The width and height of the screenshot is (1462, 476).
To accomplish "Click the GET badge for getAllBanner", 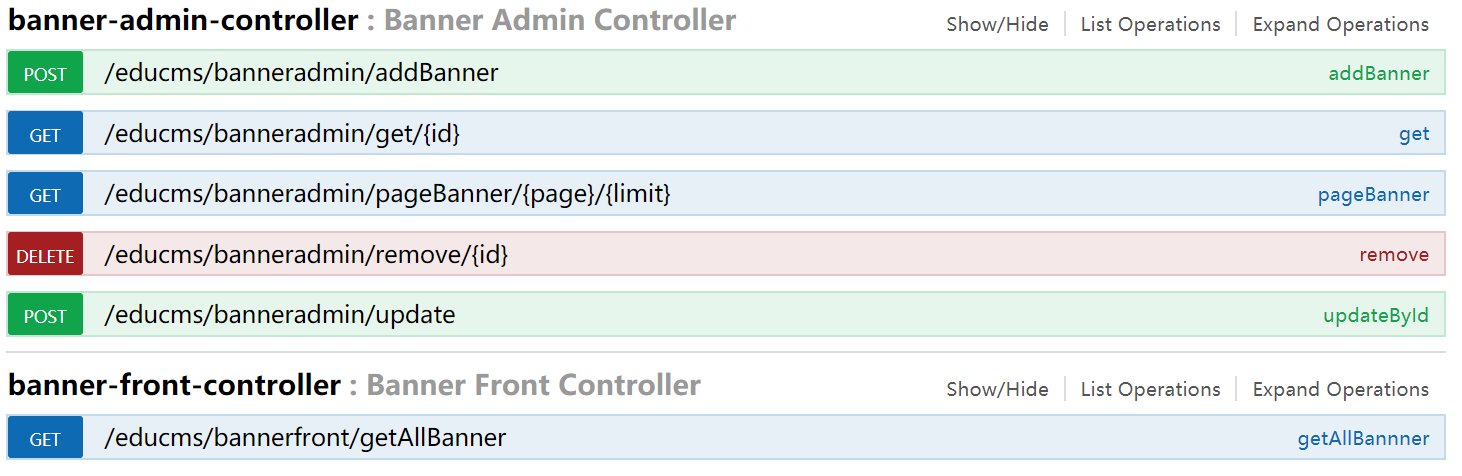I will [45, 439].
